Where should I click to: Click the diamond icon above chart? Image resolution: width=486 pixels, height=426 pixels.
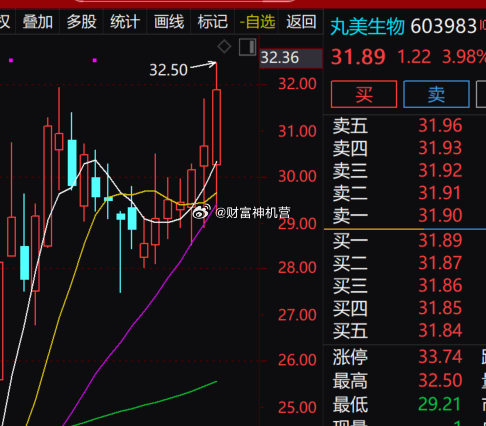(x=224, y=46)
